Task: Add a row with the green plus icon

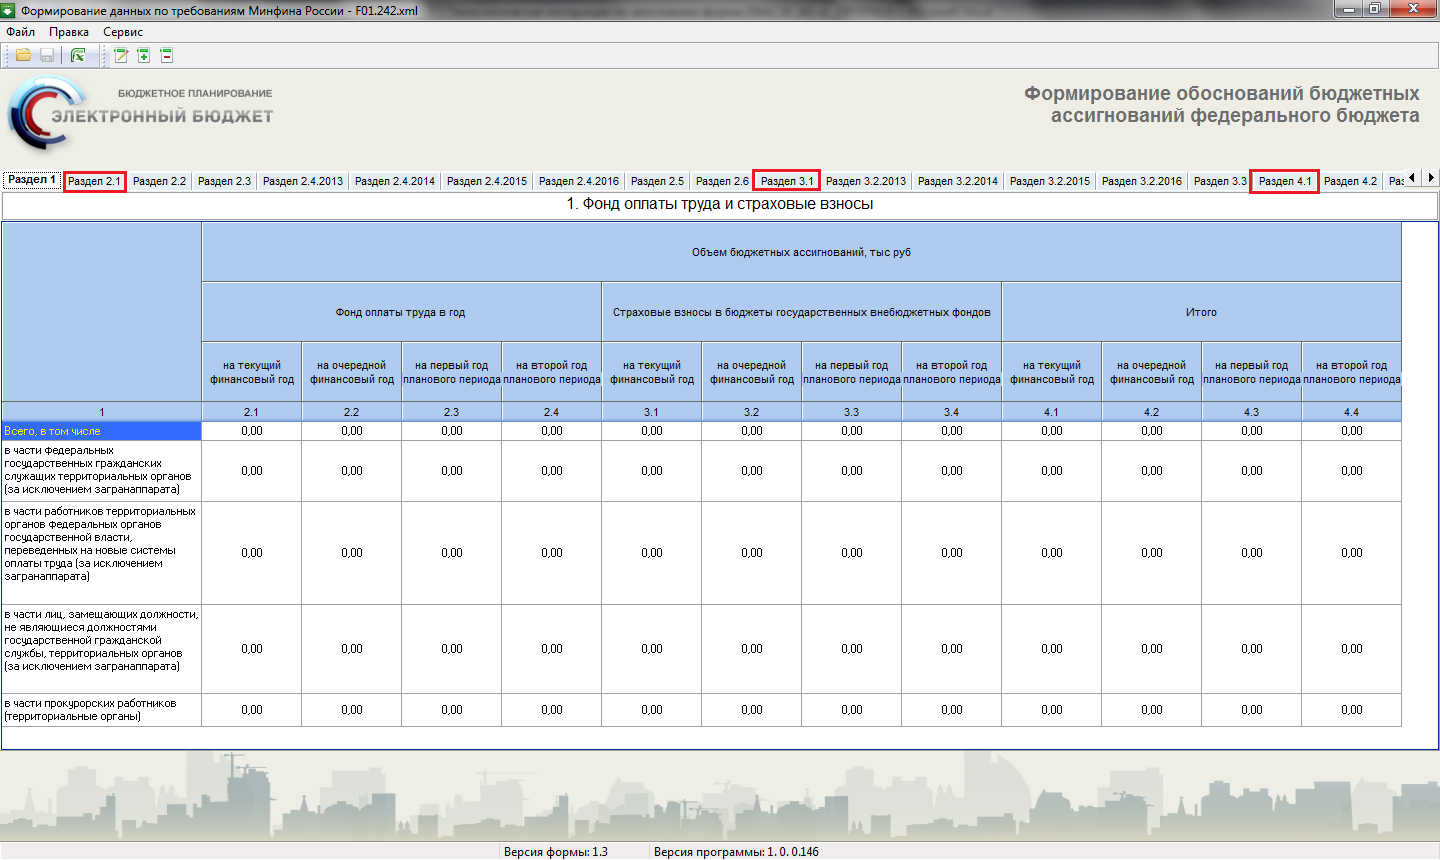Action: point(144,55)
